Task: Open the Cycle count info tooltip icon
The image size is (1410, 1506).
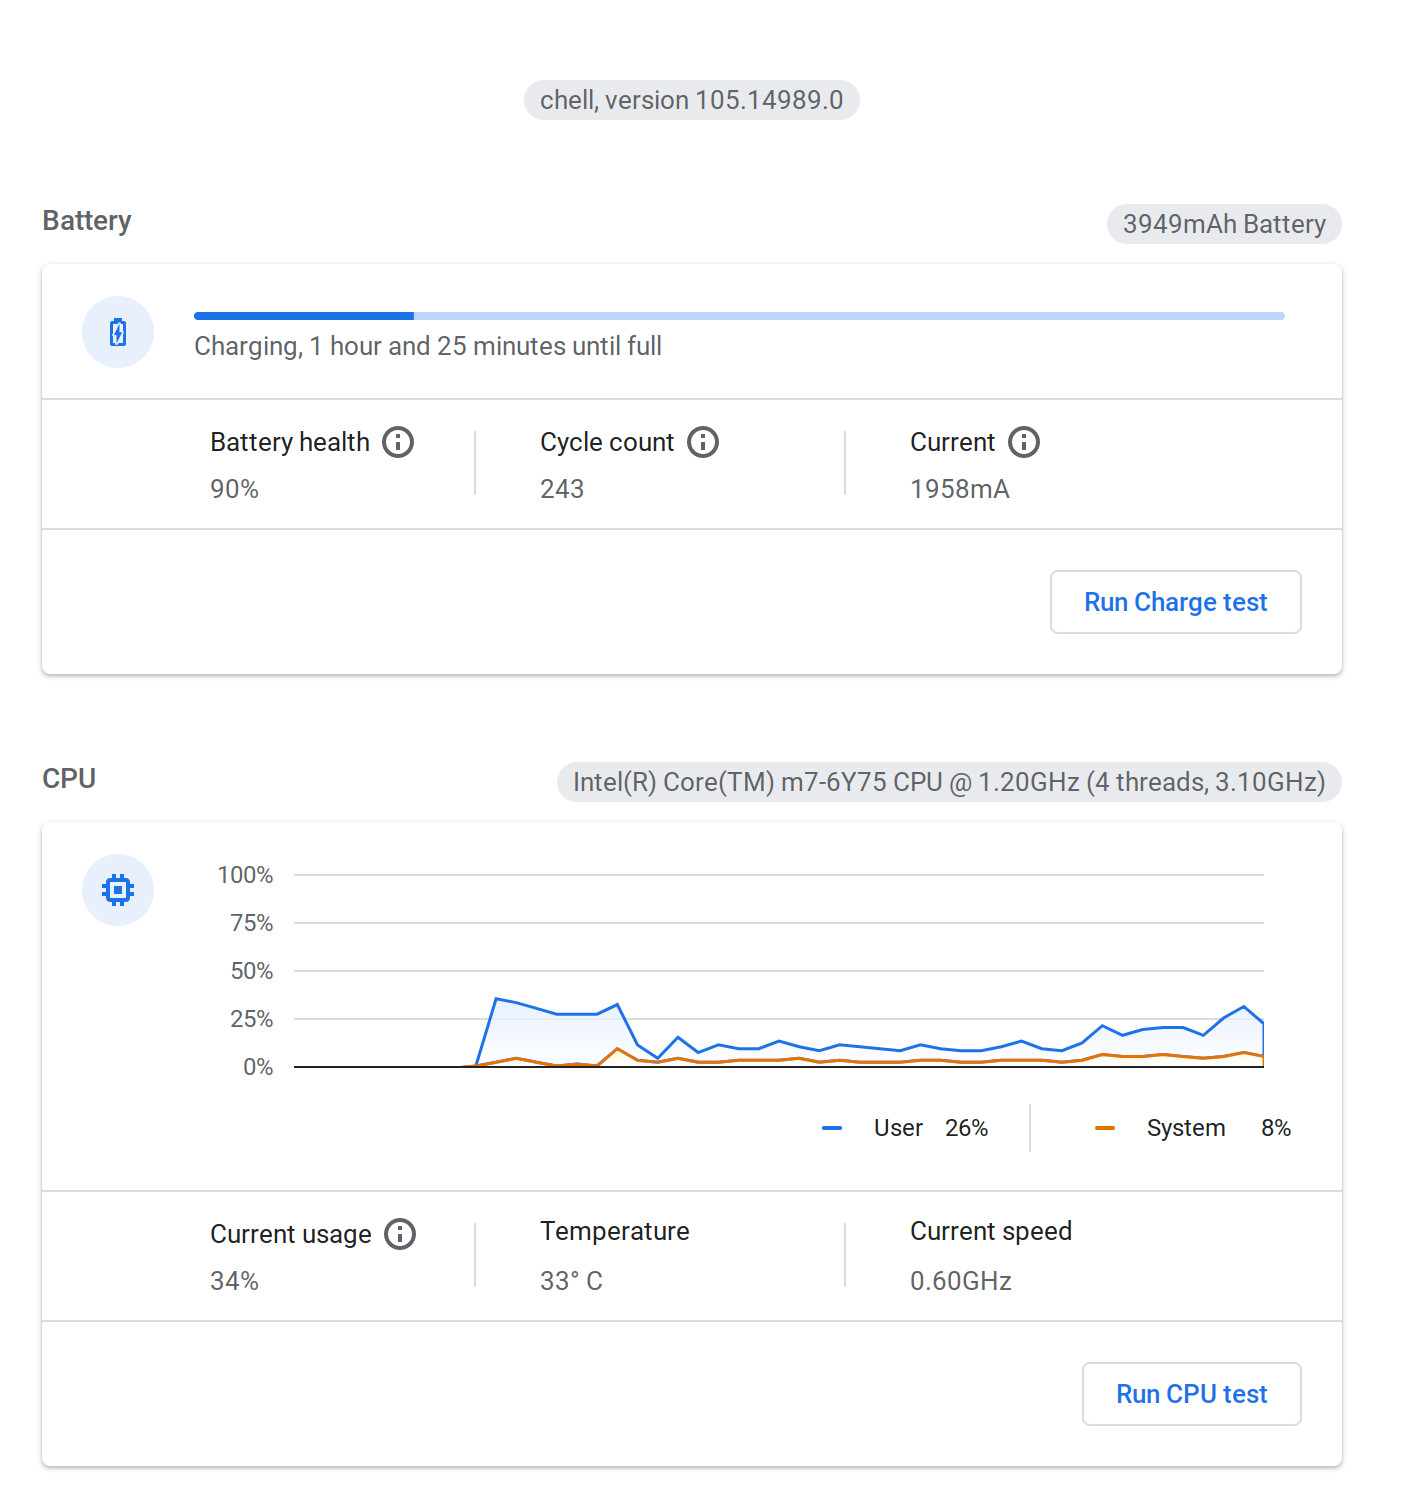Action: pyautogui.click(x=703, y=442)
